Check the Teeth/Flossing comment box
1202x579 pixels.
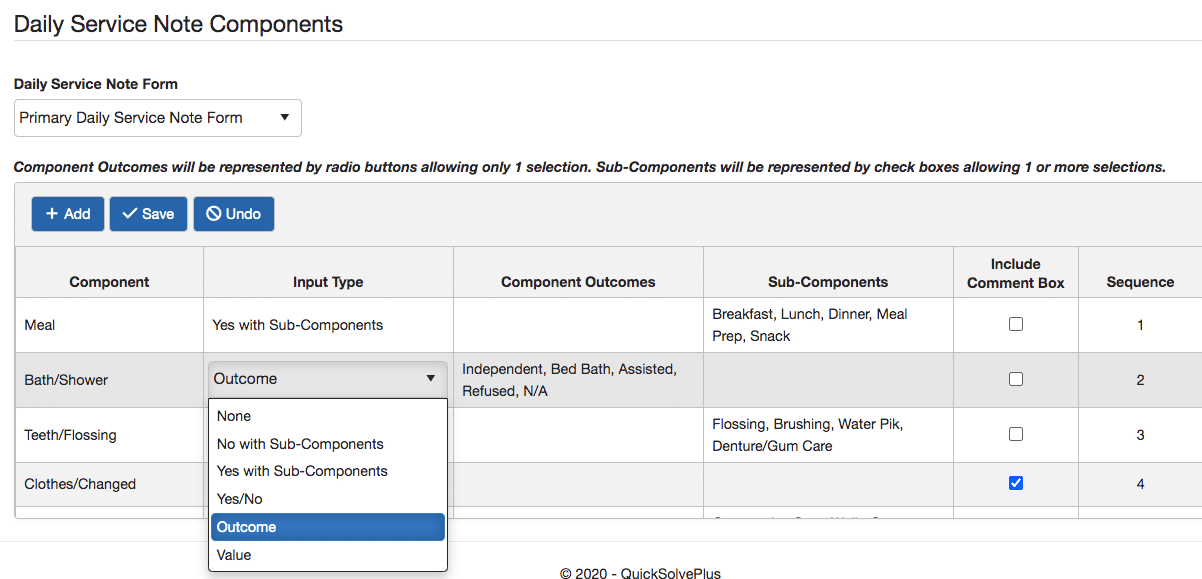(1015, 433)
